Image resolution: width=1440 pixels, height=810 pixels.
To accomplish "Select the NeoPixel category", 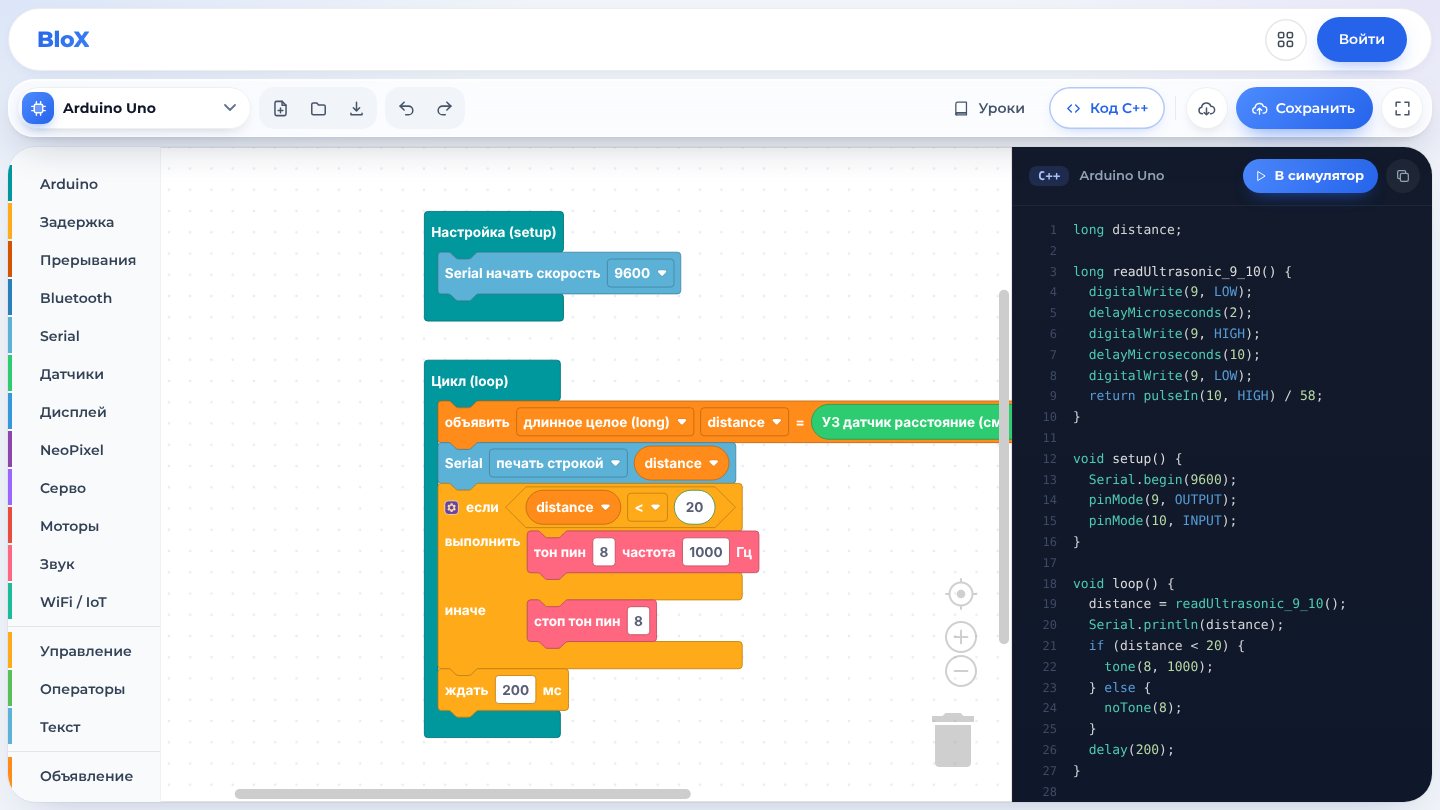I will pos(85,450).
